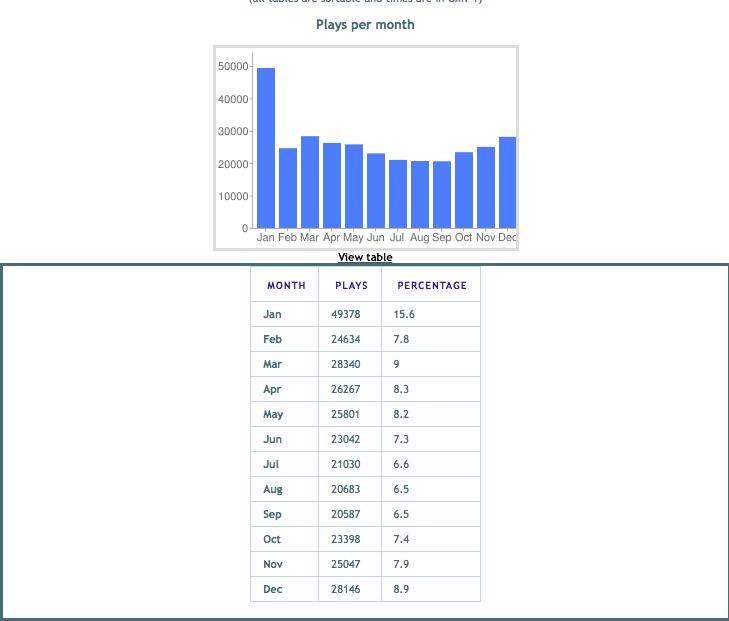Select plays value 49378
This screenshot has height=621, width=729.
click(345, 314)
